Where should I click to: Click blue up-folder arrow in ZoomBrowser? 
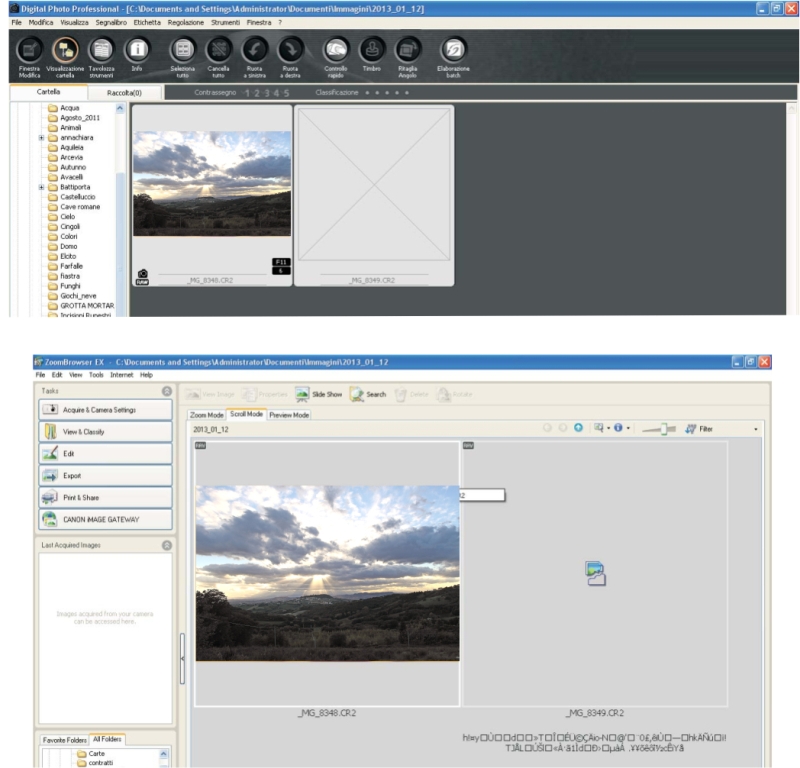pos(578,428)
